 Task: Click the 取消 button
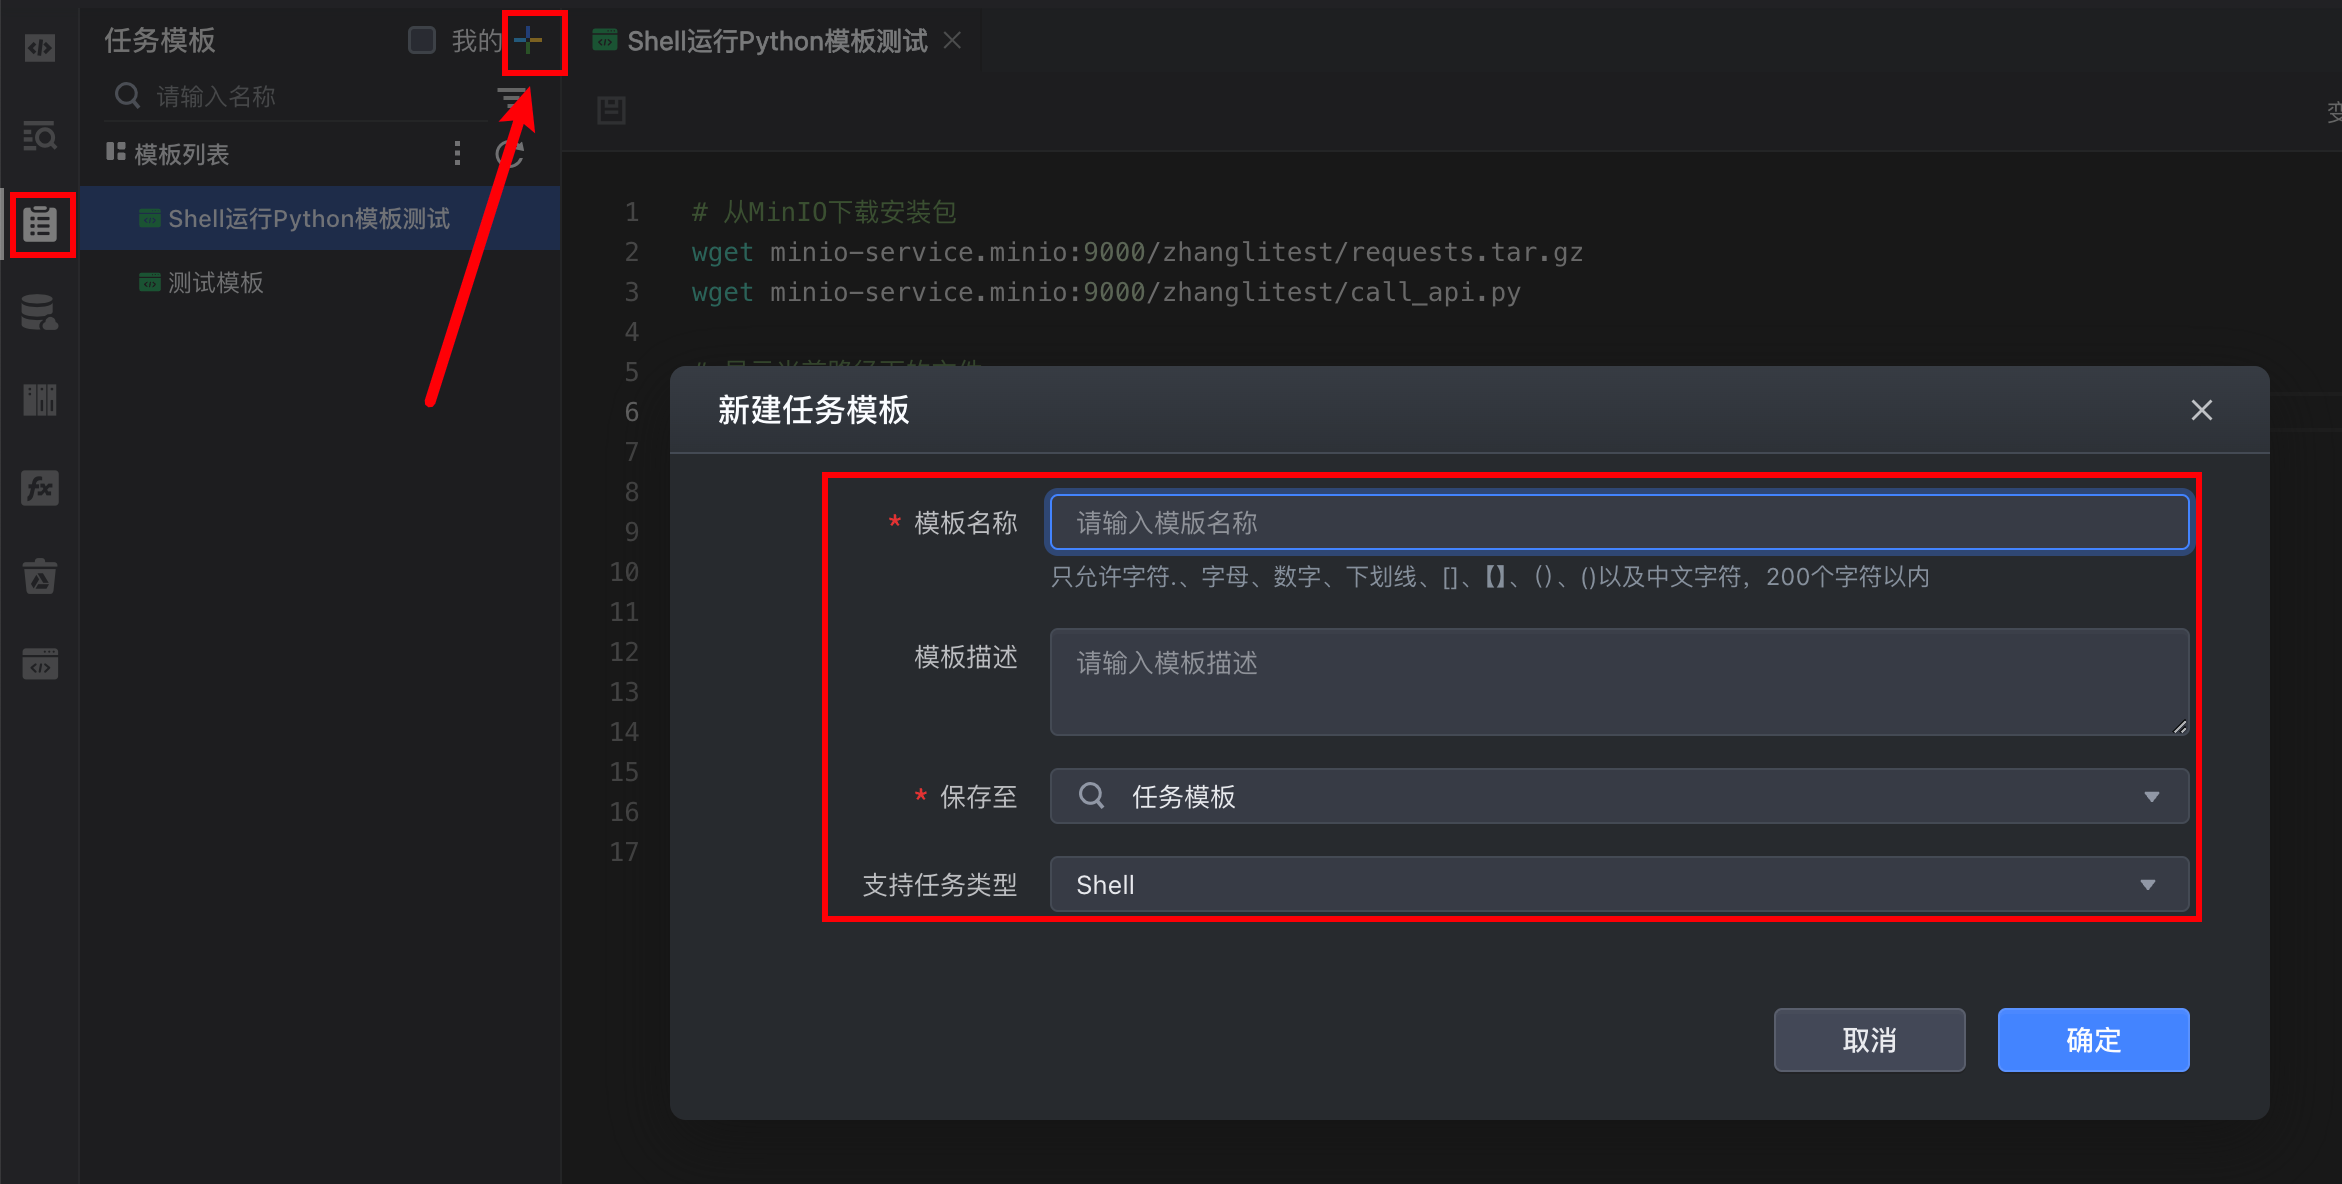1868,1040
